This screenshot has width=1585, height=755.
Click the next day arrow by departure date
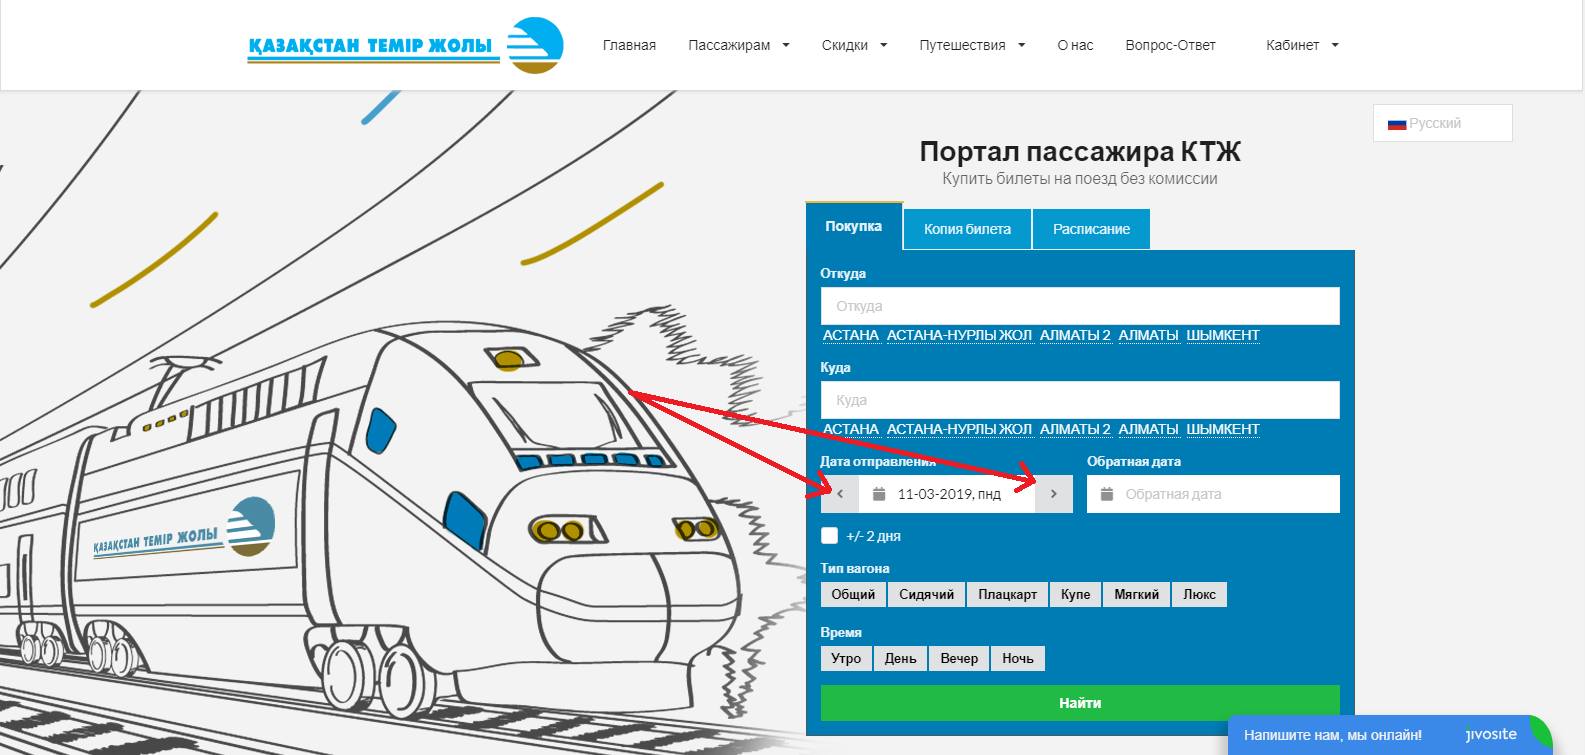coord(1054,494)
